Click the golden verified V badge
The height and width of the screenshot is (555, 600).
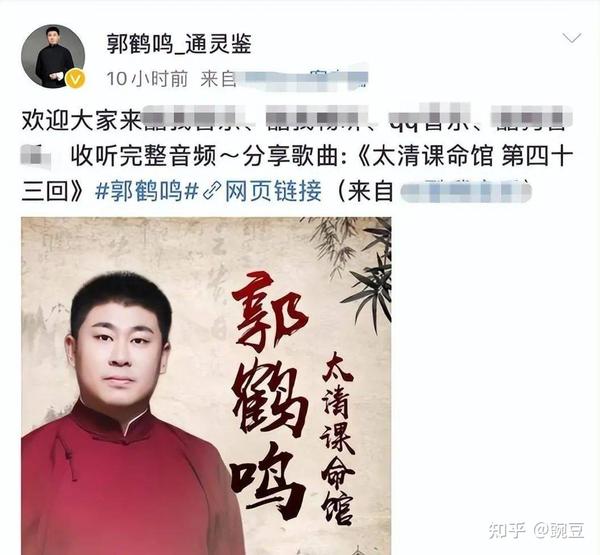[x=75, y=79]
